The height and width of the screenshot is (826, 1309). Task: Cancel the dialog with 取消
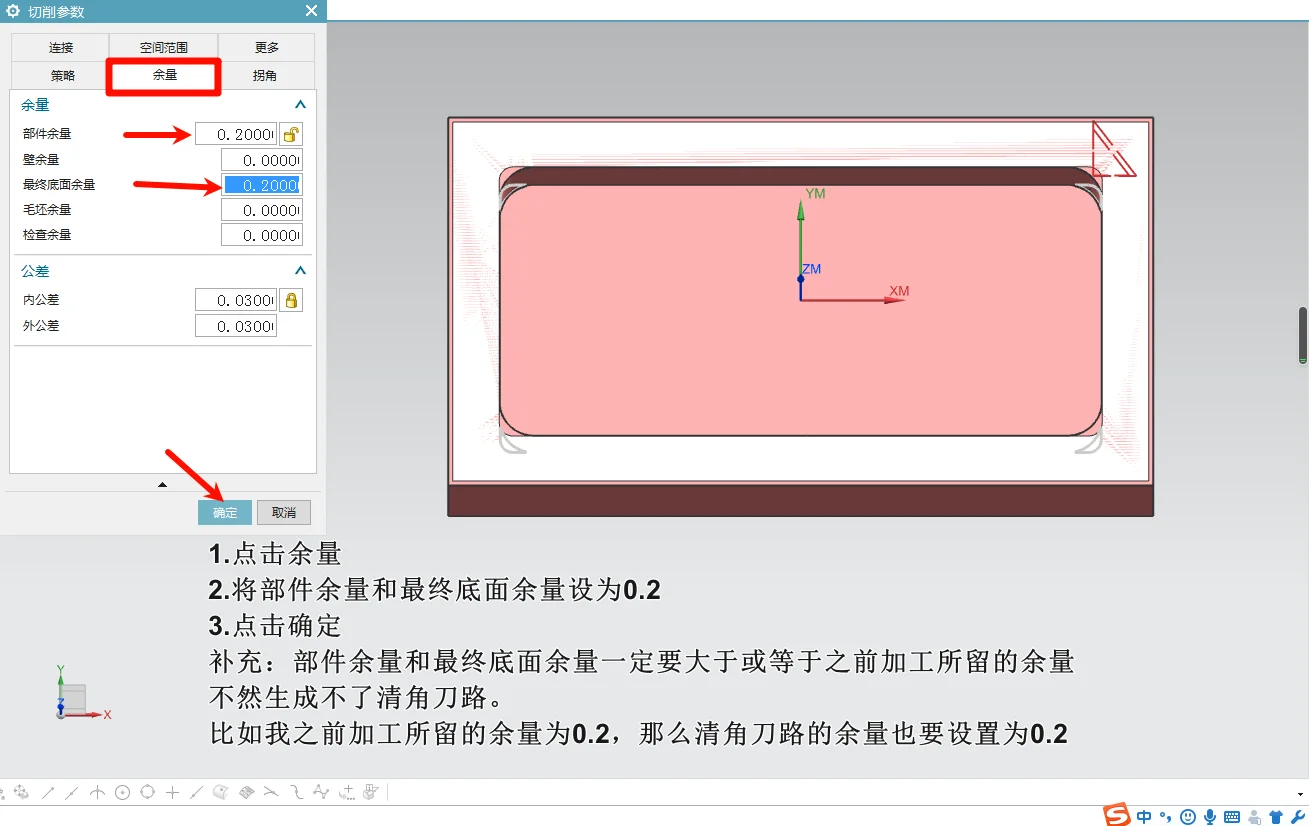pos(283,512)
